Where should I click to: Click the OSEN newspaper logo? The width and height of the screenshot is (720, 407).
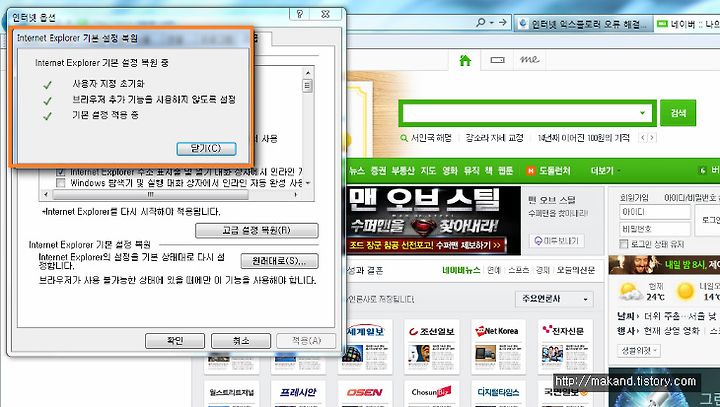(365, 392)
